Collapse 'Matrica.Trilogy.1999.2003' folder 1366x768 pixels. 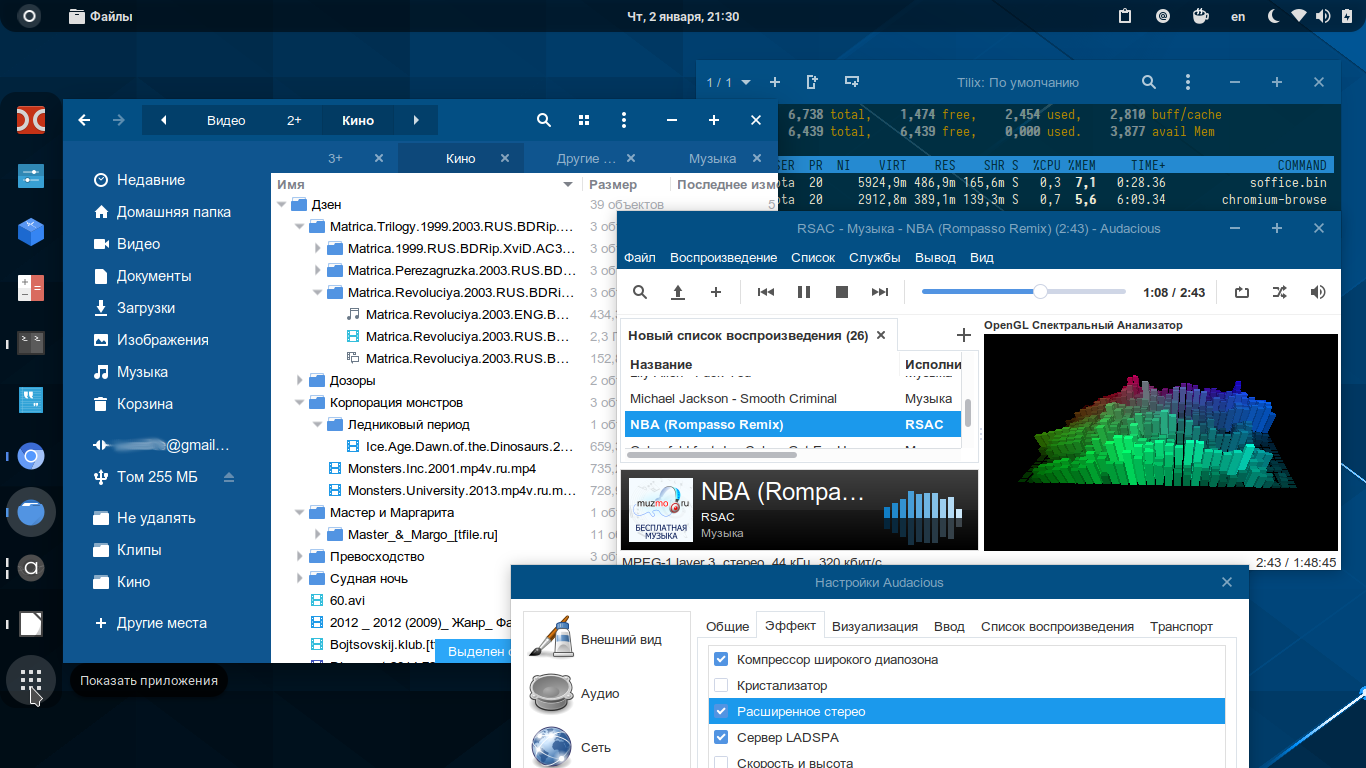point(300,226)
